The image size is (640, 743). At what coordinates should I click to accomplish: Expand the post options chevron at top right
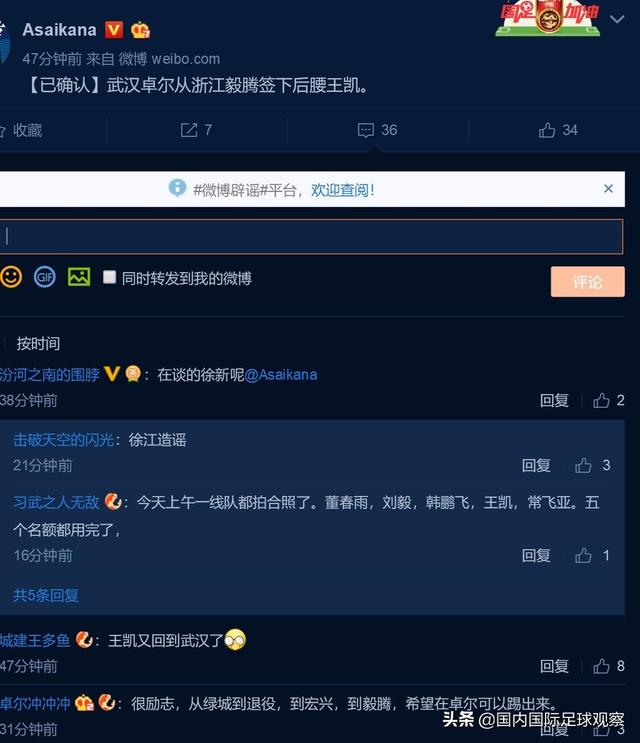point(617,19)
